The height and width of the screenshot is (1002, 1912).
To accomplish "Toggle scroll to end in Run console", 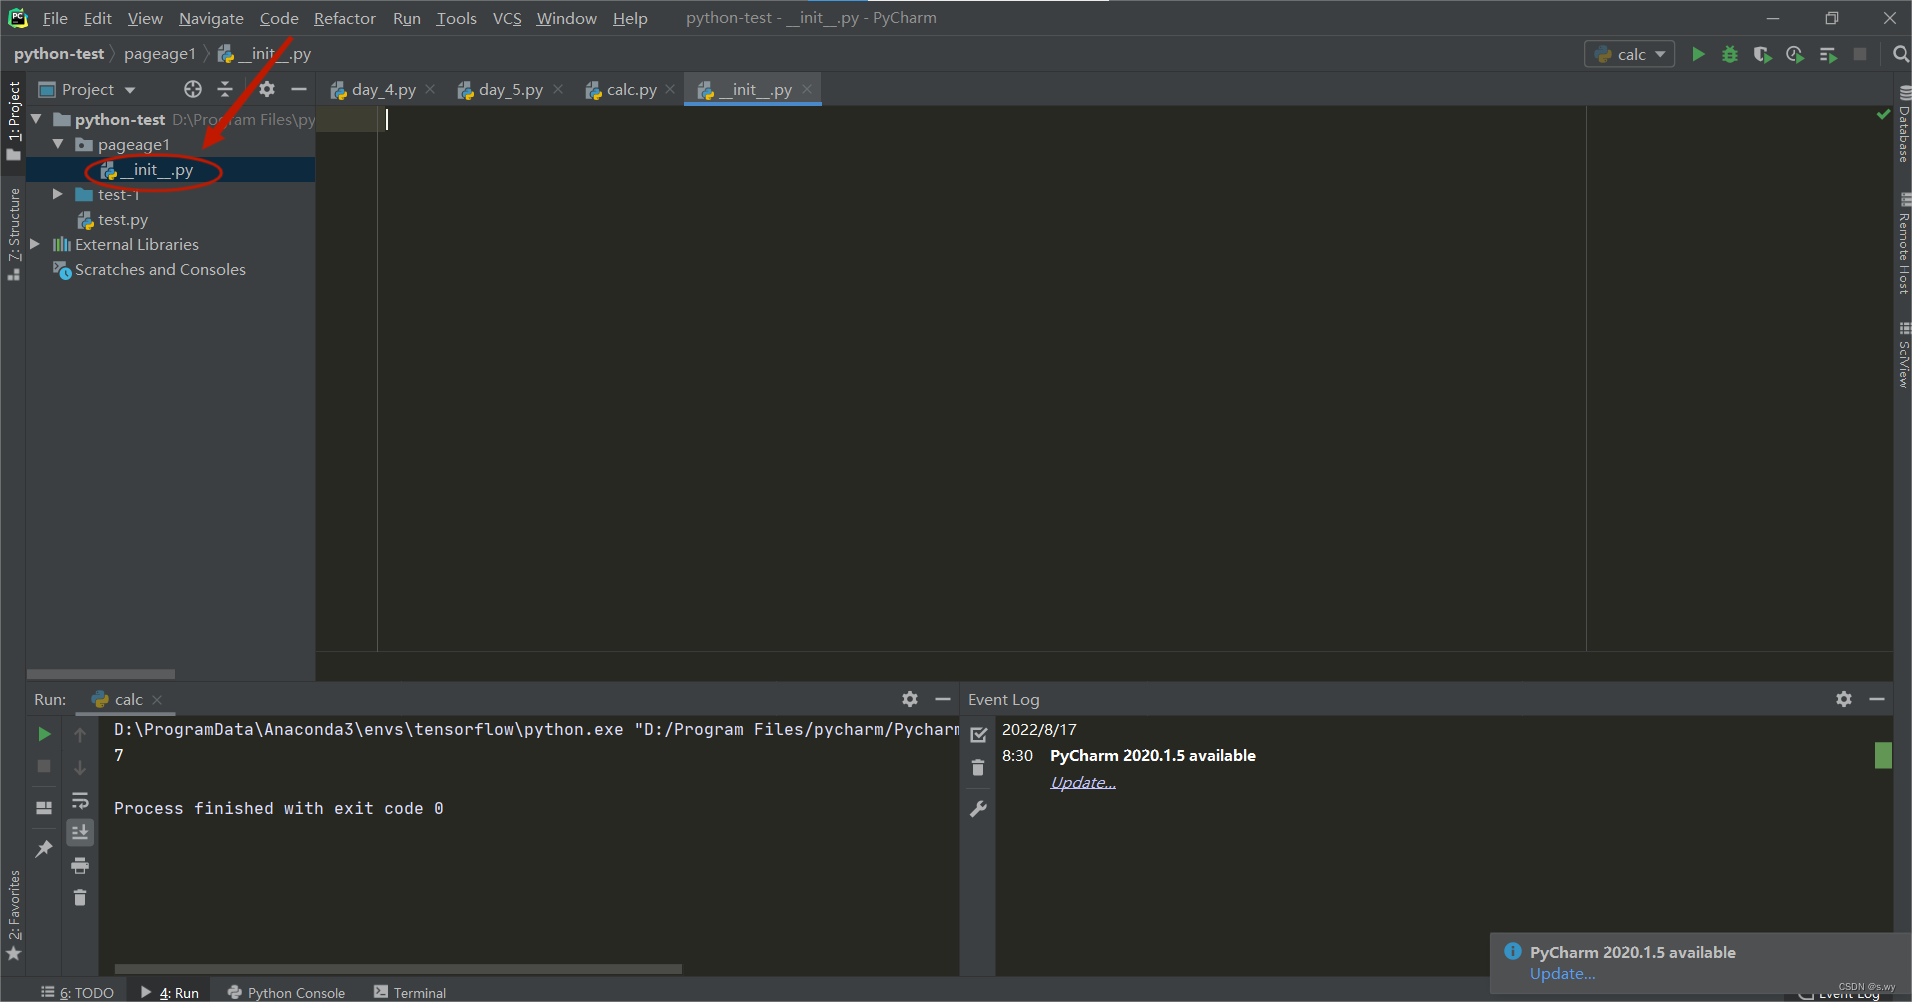I will coord(80,832).
